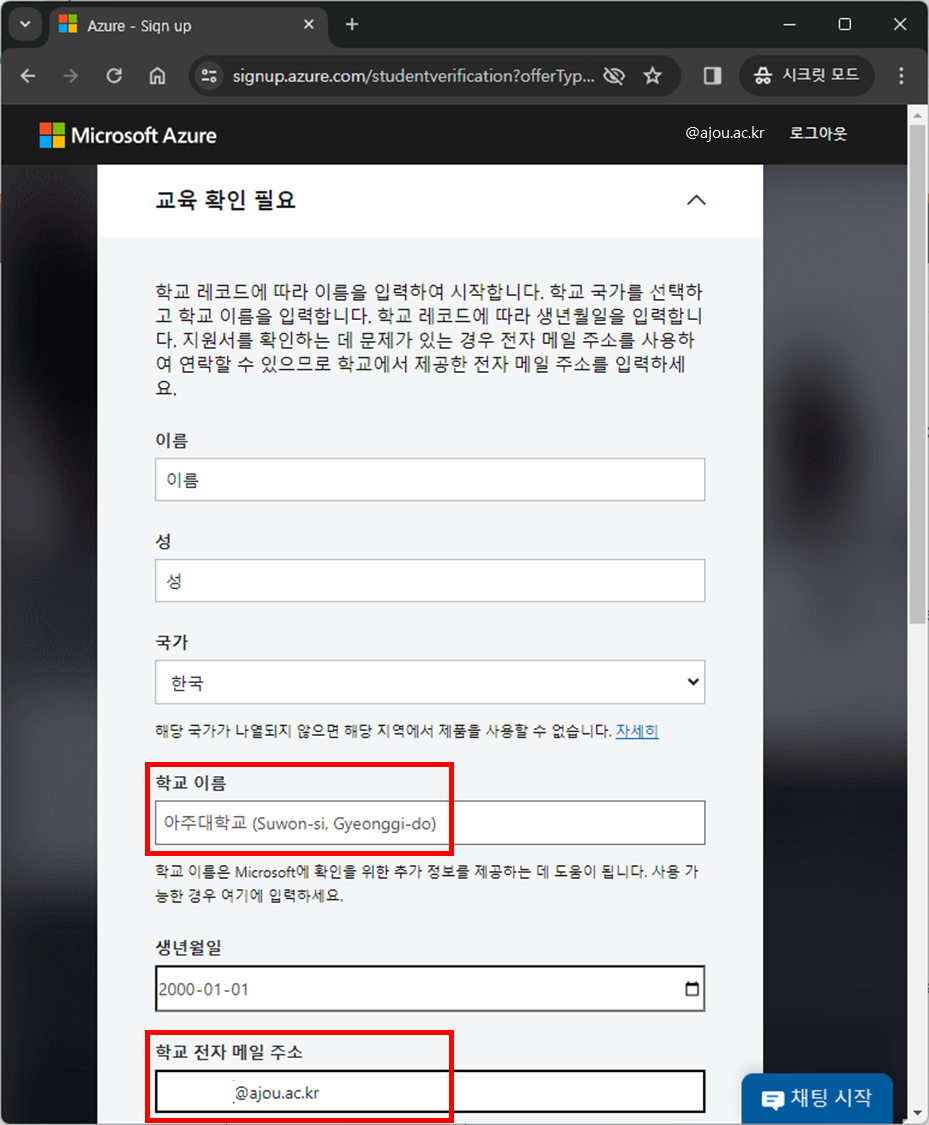Bookmark this page with star icon
This screenshot has width=929, height=1125.
click(x=652, y=76)
